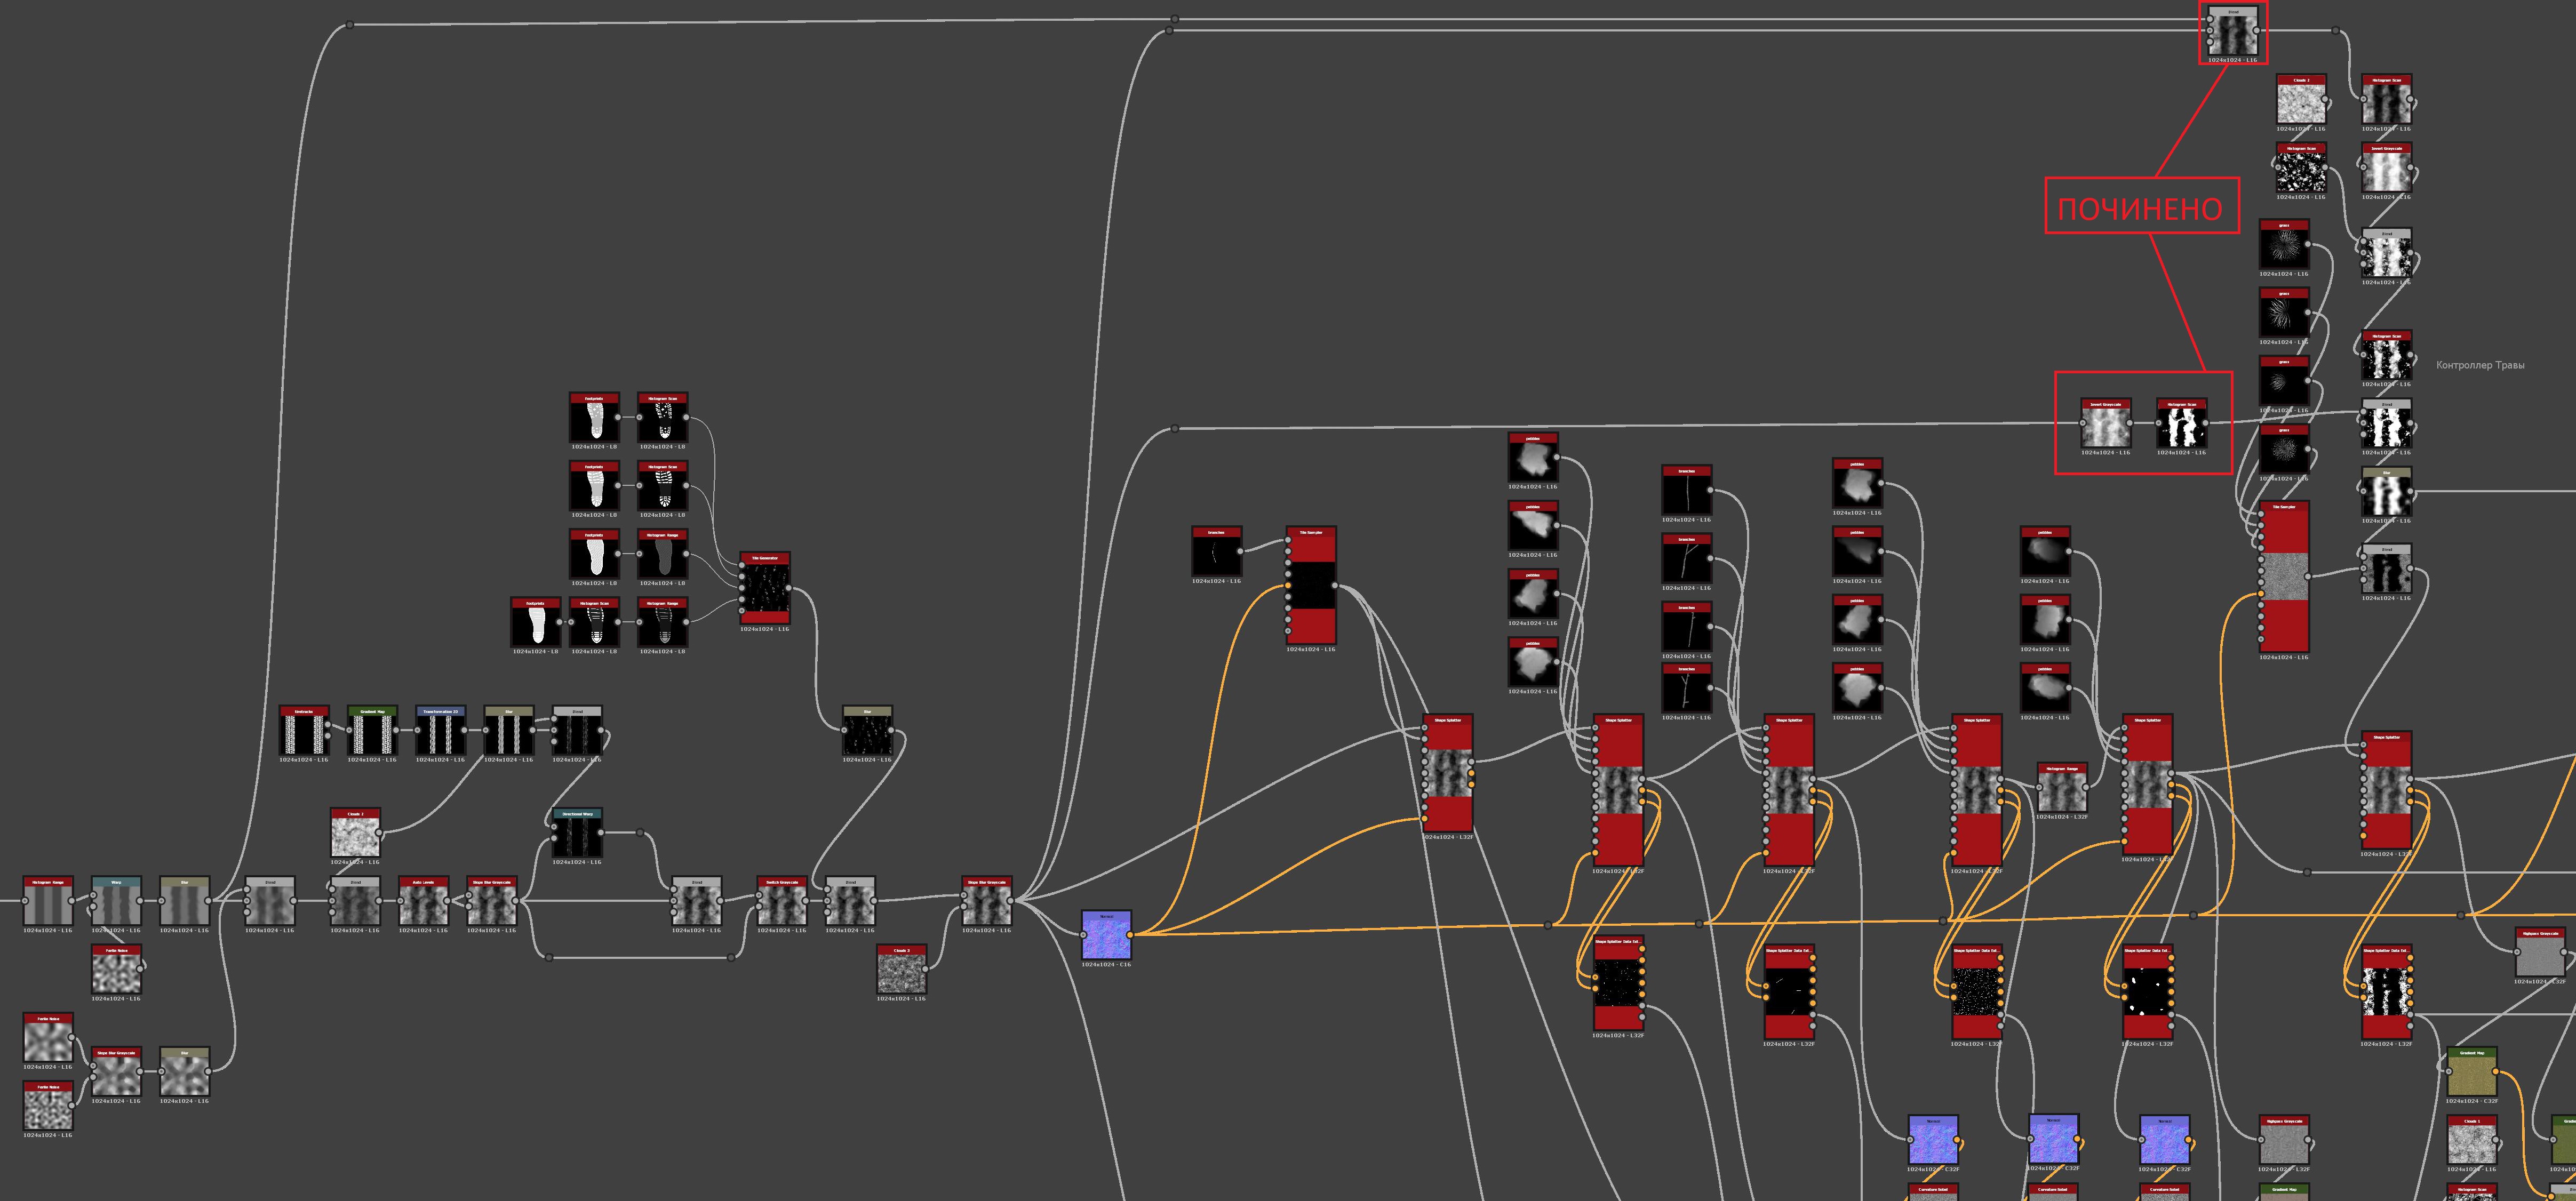Click Histogram Scan node inside red frame
The height and width of the screenshot is (1201, 2576).
click(x=2181, y=424)
